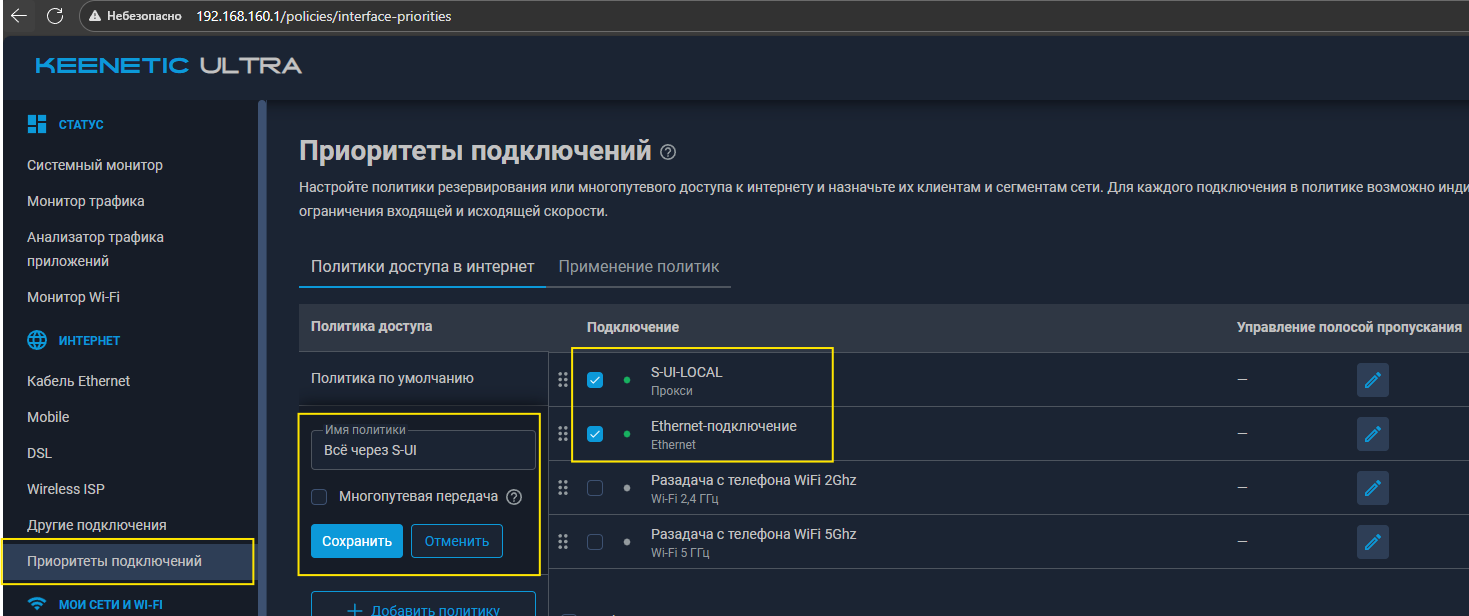Uncheck the S-UI-LOCAL connection checkbox
Image resolution: width=1469 pixels, height=616 pixels.
point(595,380)
